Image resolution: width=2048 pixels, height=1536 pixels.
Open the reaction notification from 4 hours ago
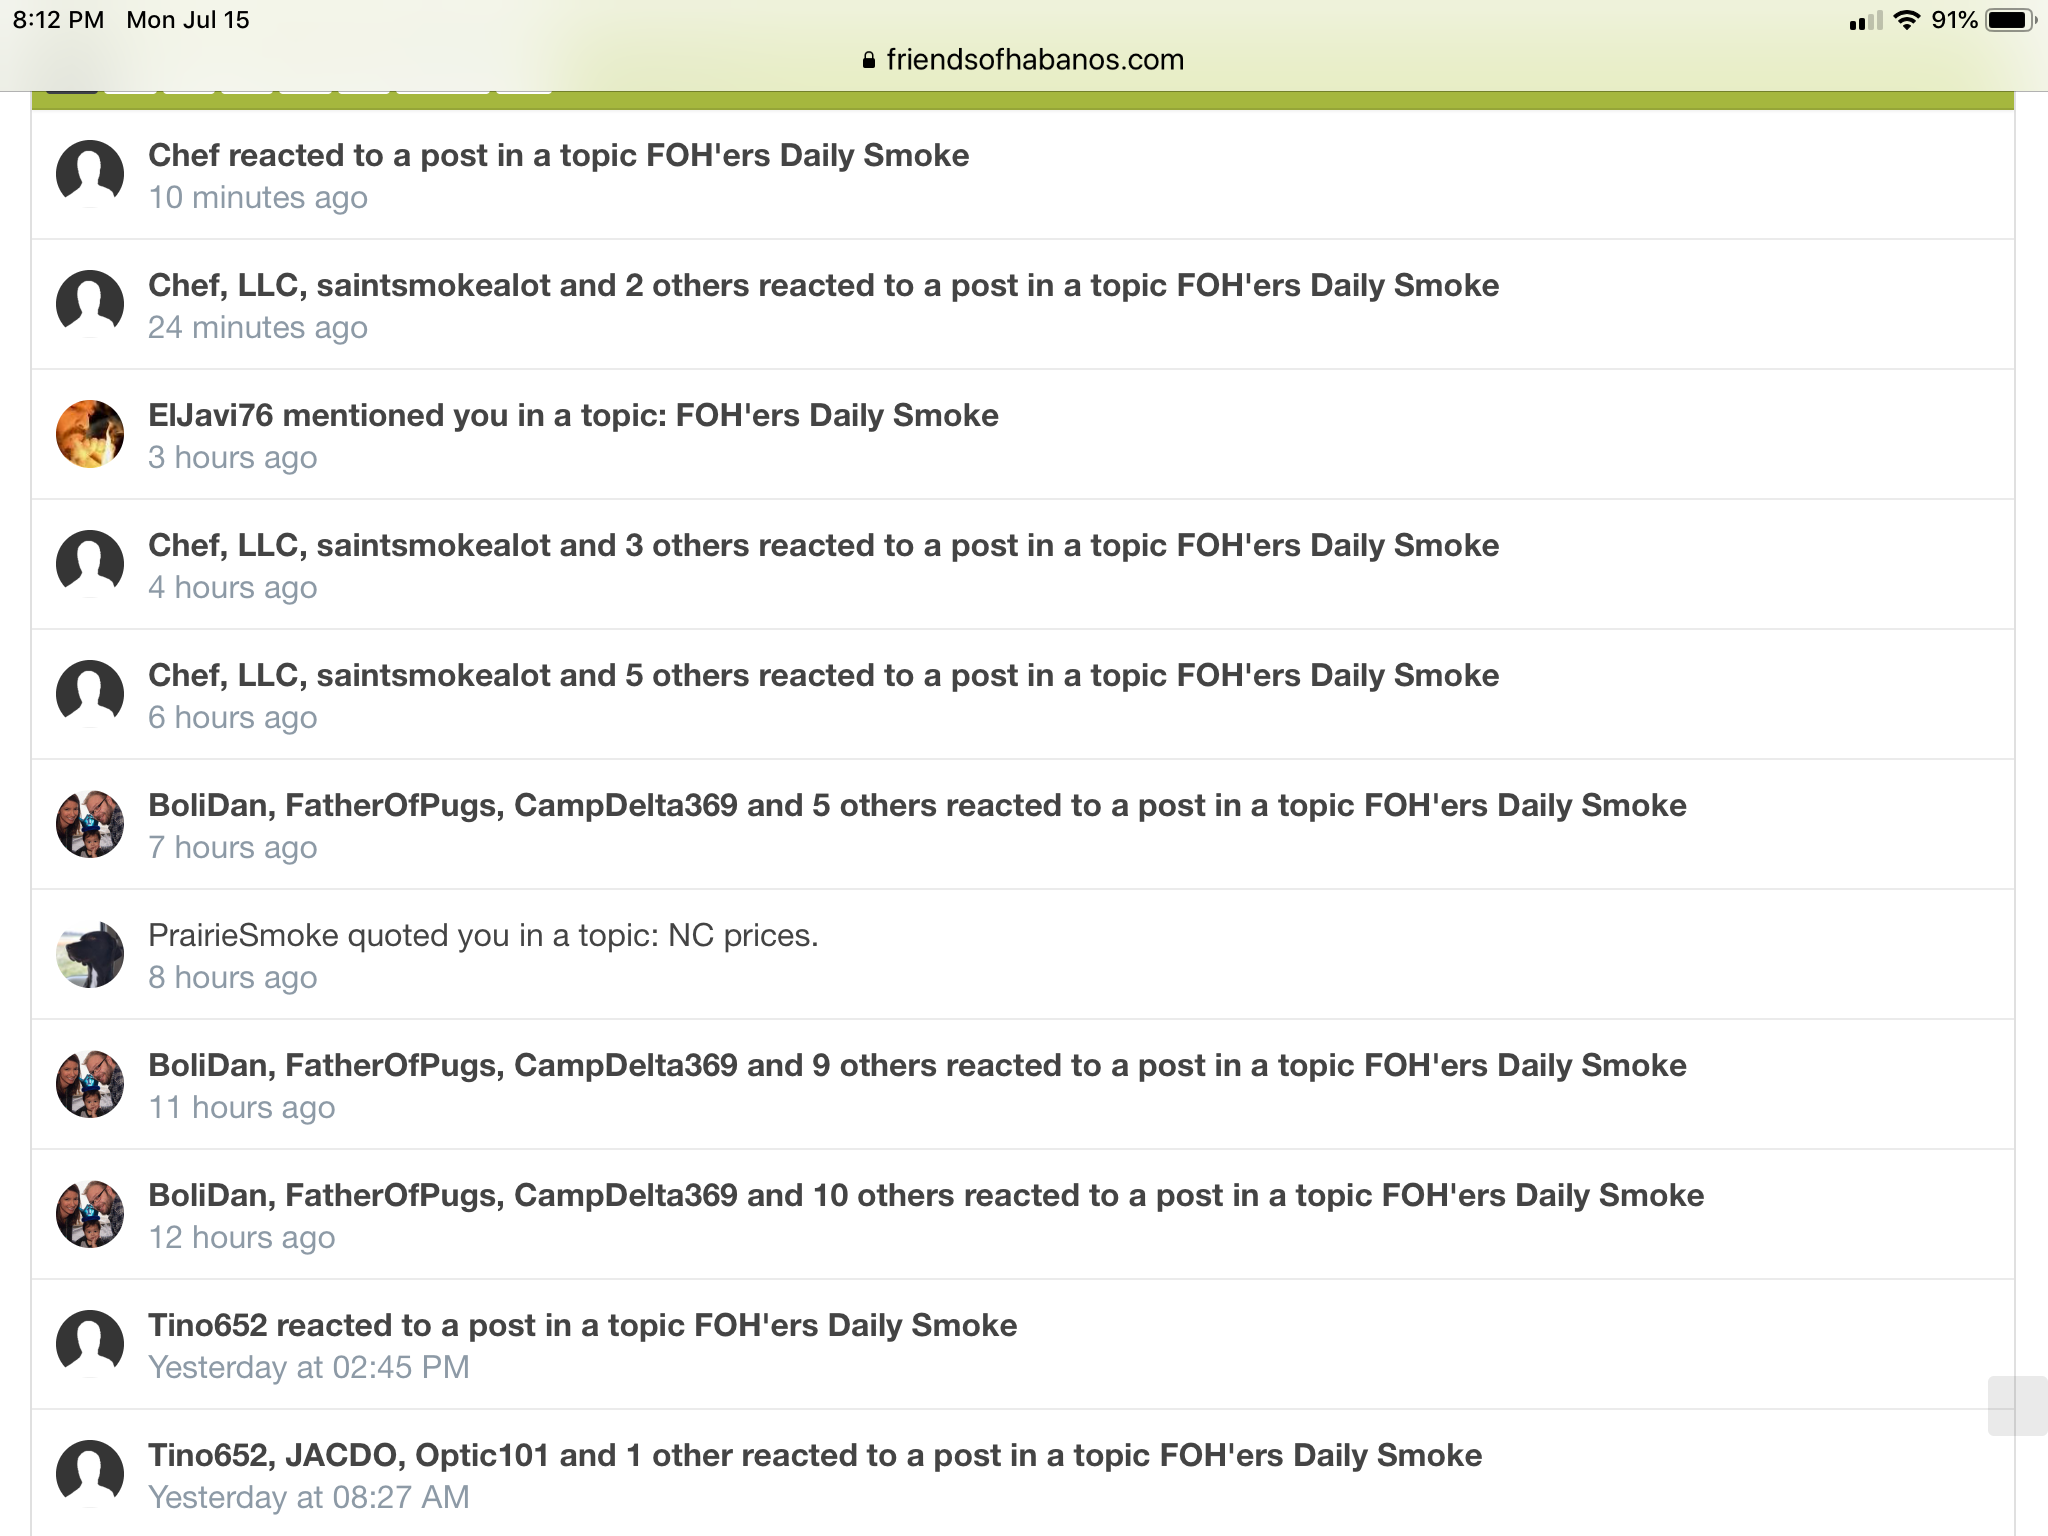(1022, 564)
